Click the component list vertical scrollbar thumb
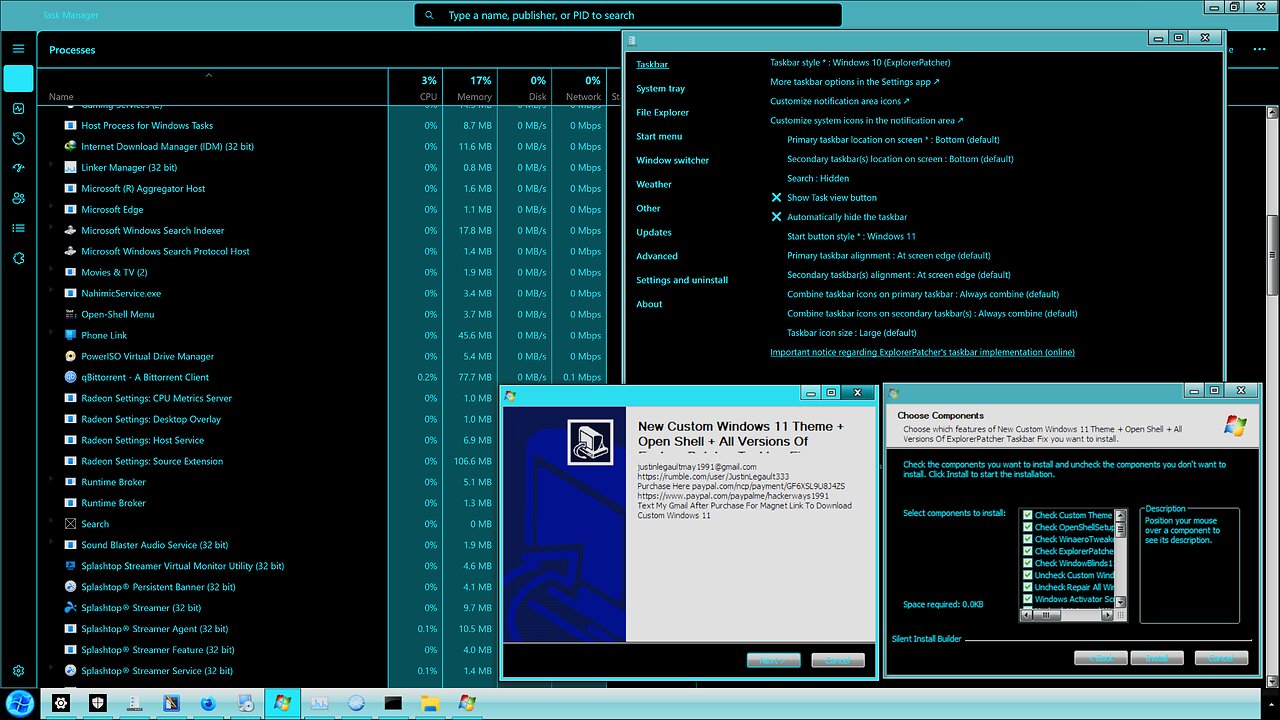1280x720 pixels. tap(1121, 530)
